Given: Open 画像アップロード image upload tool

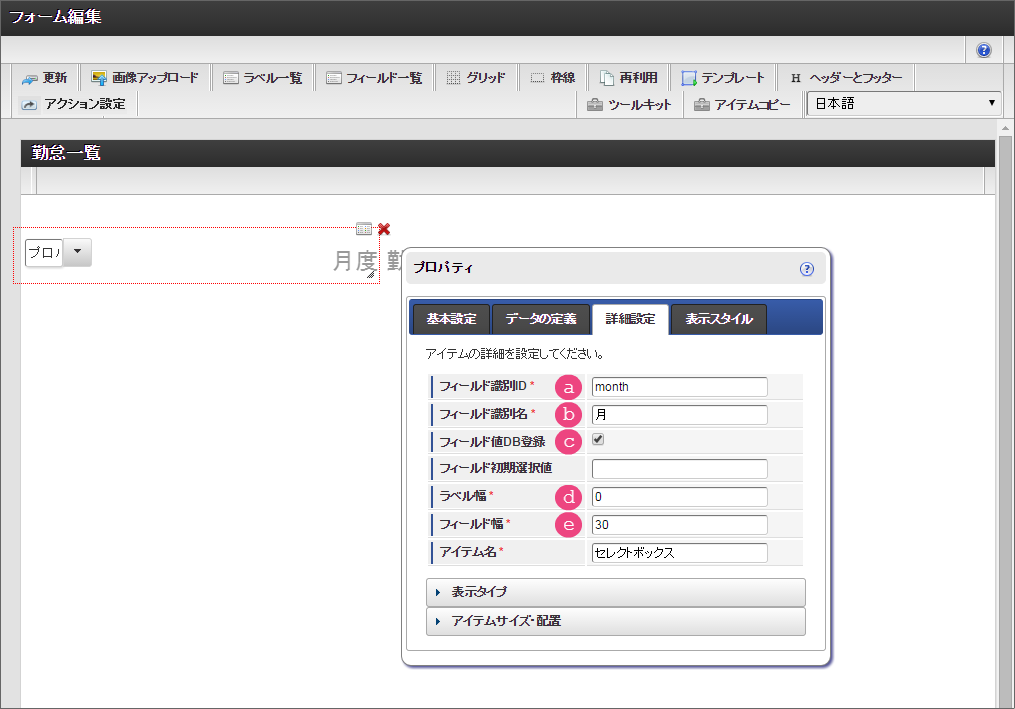Looking at the screenshot, I should (144, 78).
